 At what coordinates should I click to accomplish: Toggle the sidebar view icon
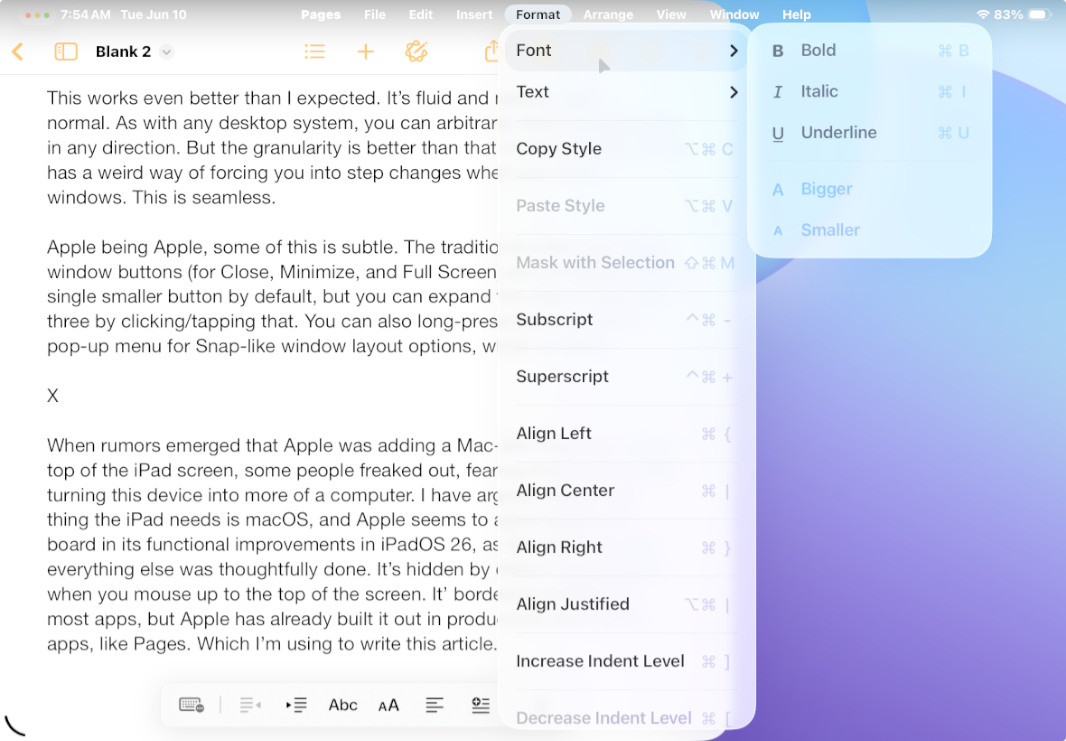tap(66, 52)
